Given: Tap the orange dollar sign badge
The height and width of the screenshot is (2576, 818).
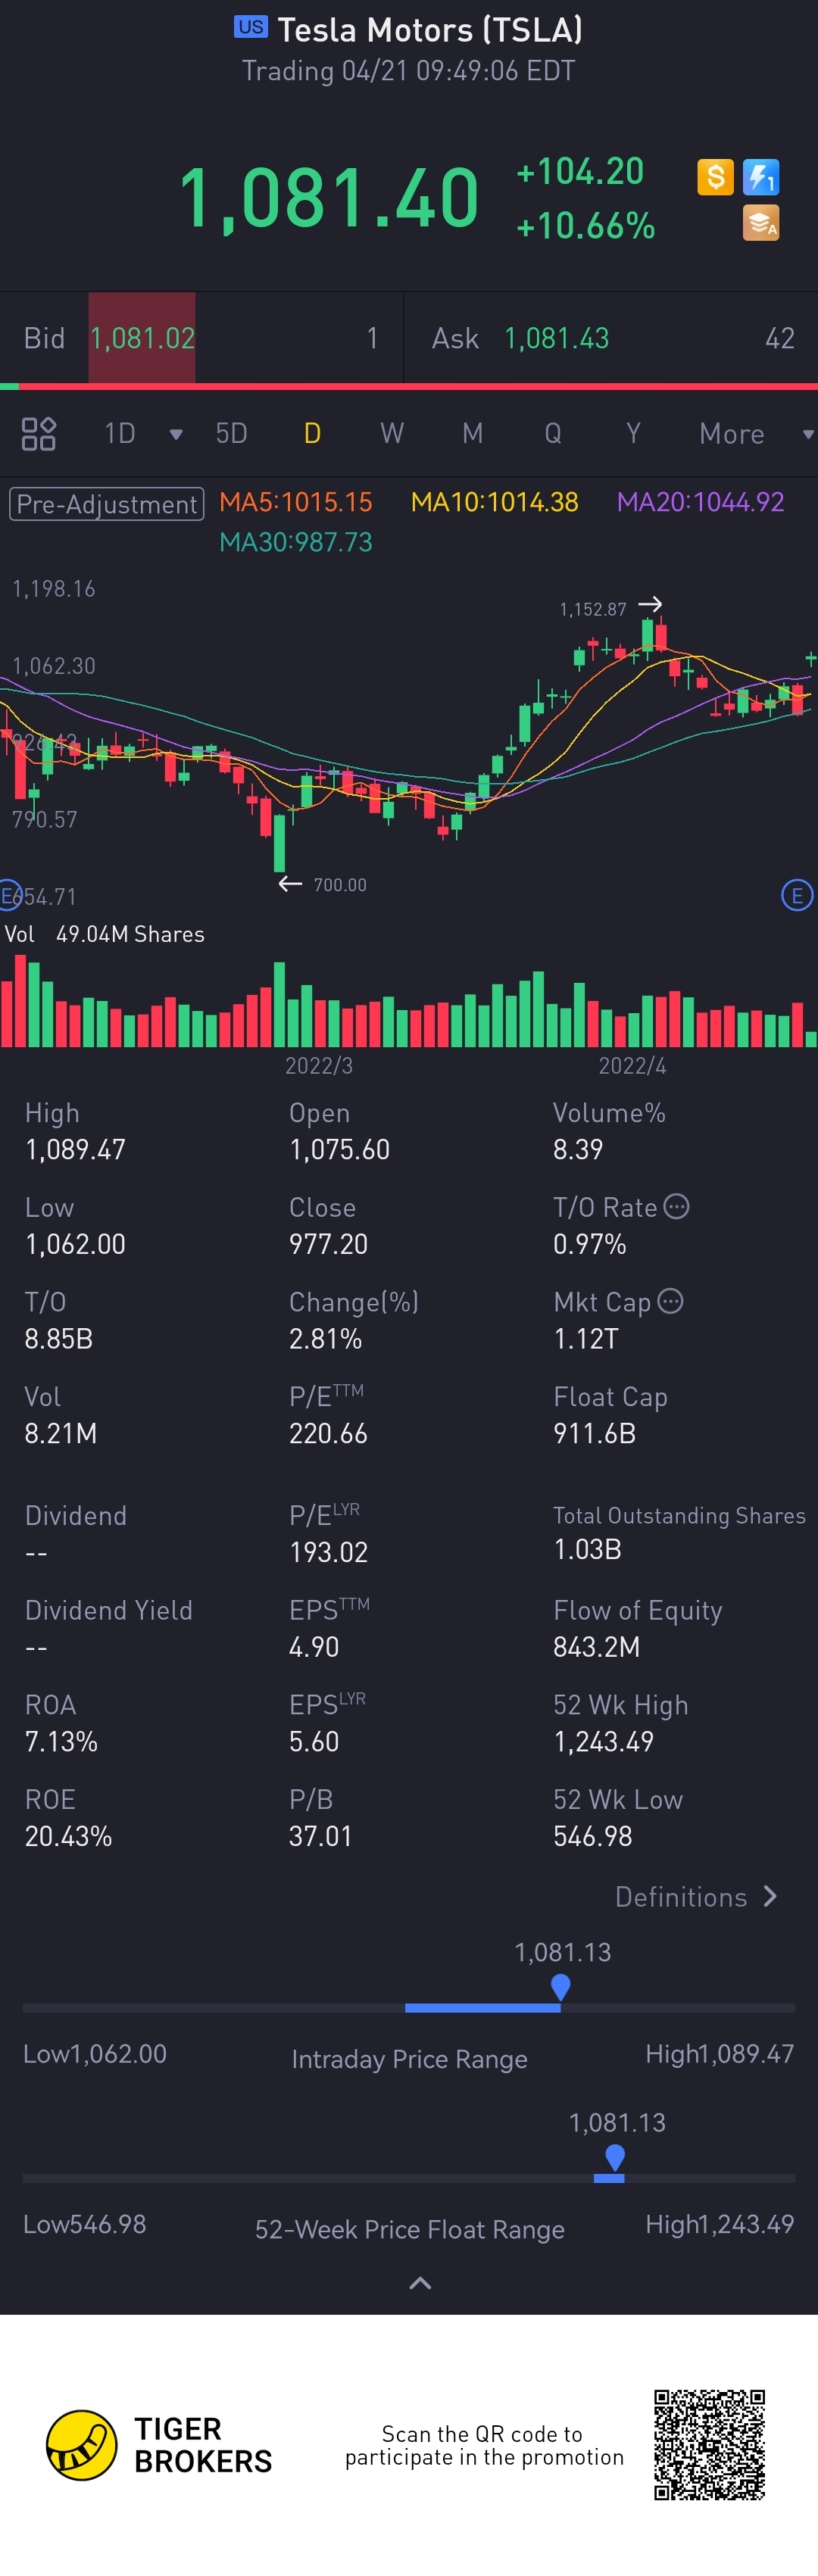Looking at the screenshot, I should [715, 177].
